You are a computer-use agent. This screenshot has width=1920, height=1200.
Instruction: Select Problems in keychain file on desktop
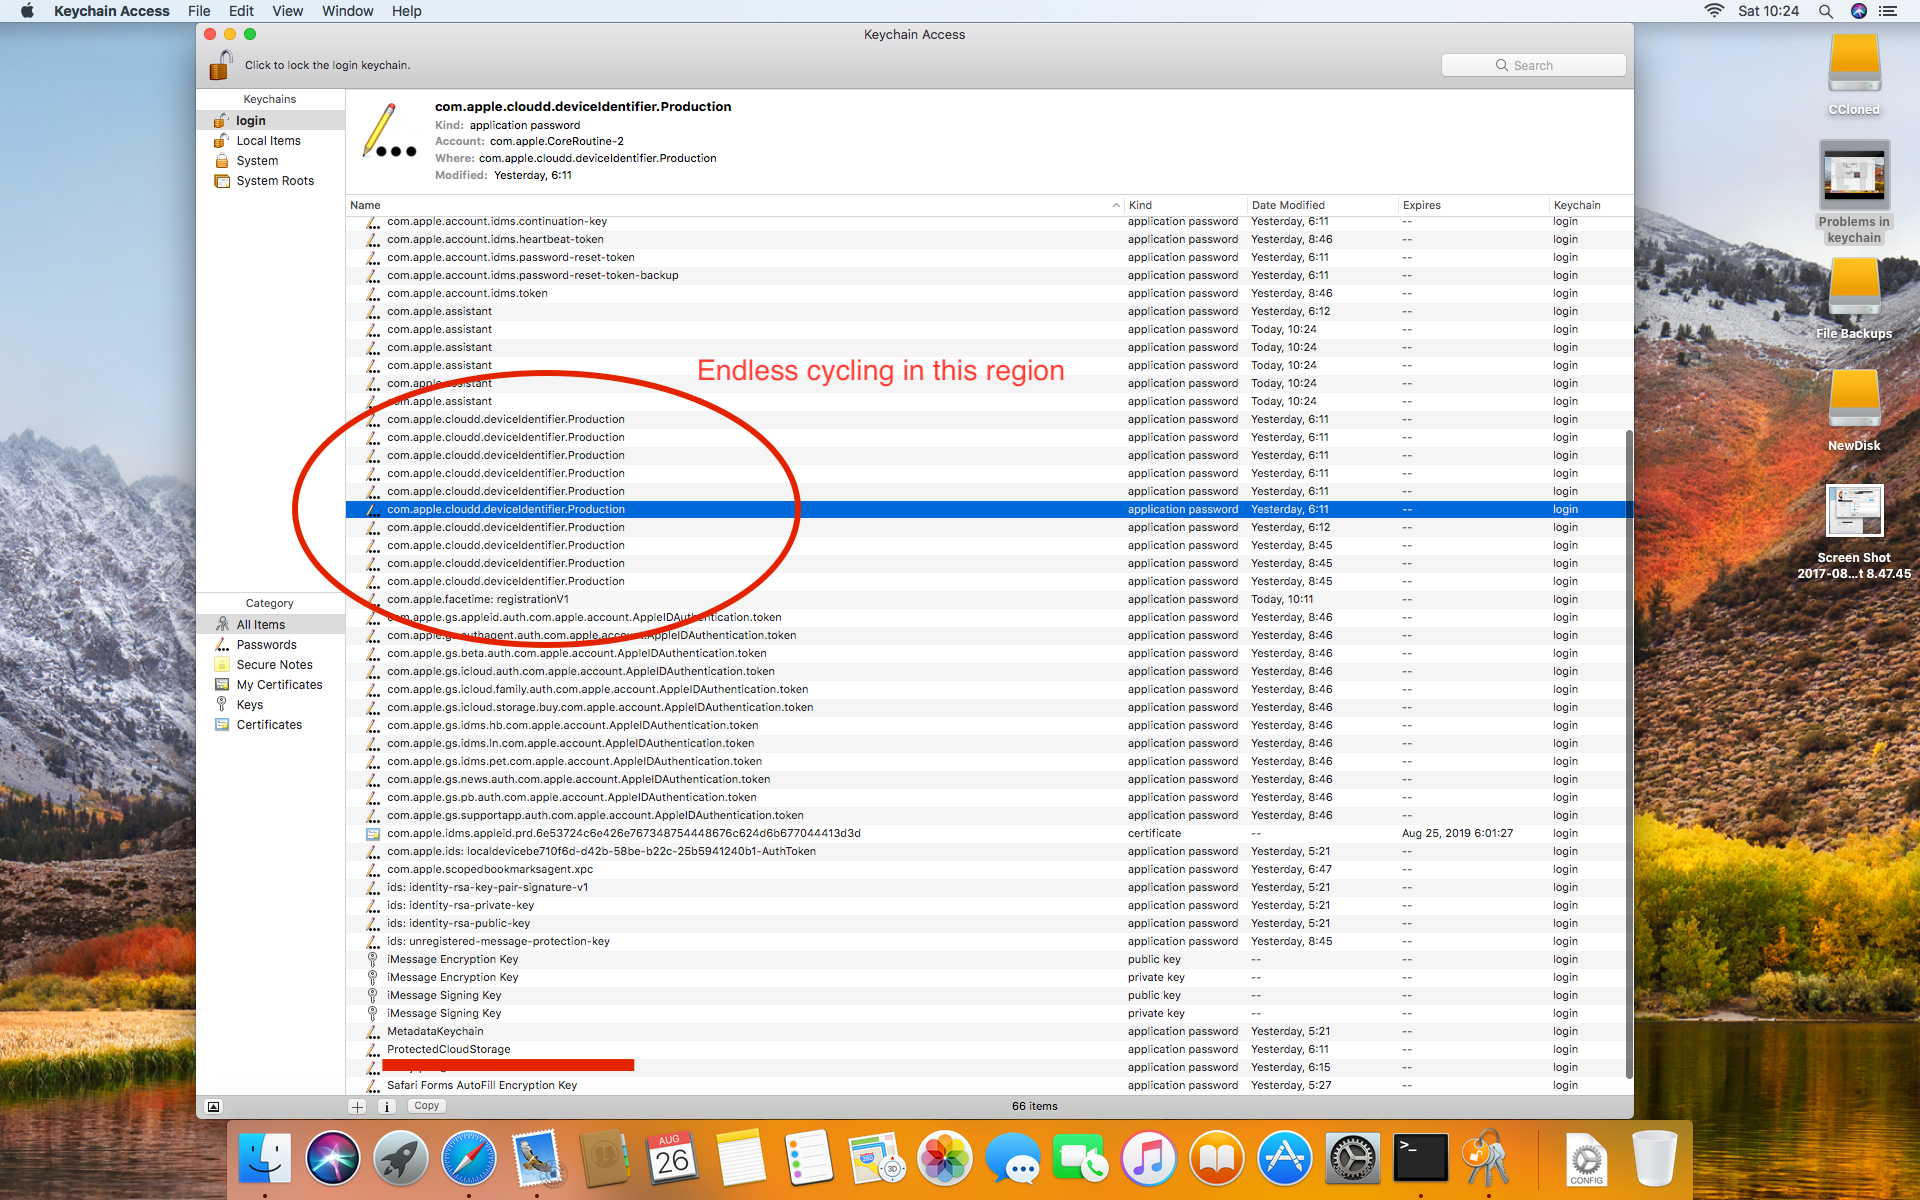[1855, 193]
